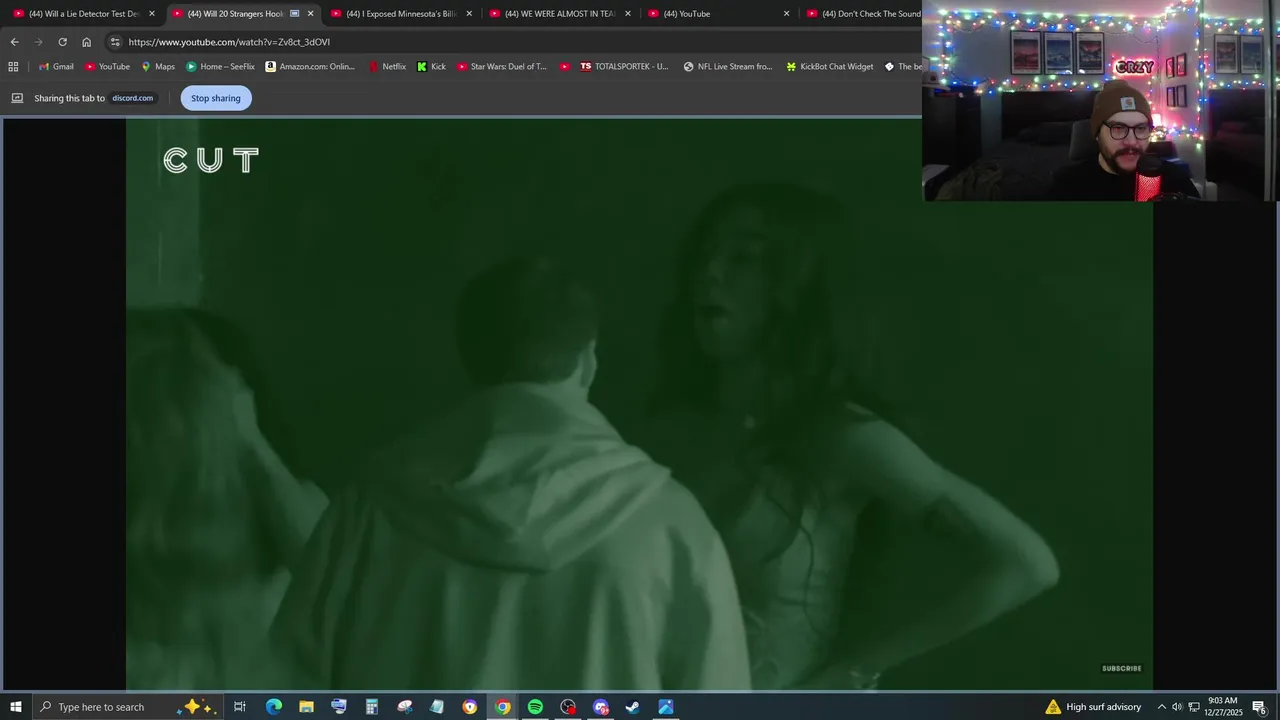The image size is (1280, 720).
Task: Open the Maps bookmark
Action: pos(158,67)
